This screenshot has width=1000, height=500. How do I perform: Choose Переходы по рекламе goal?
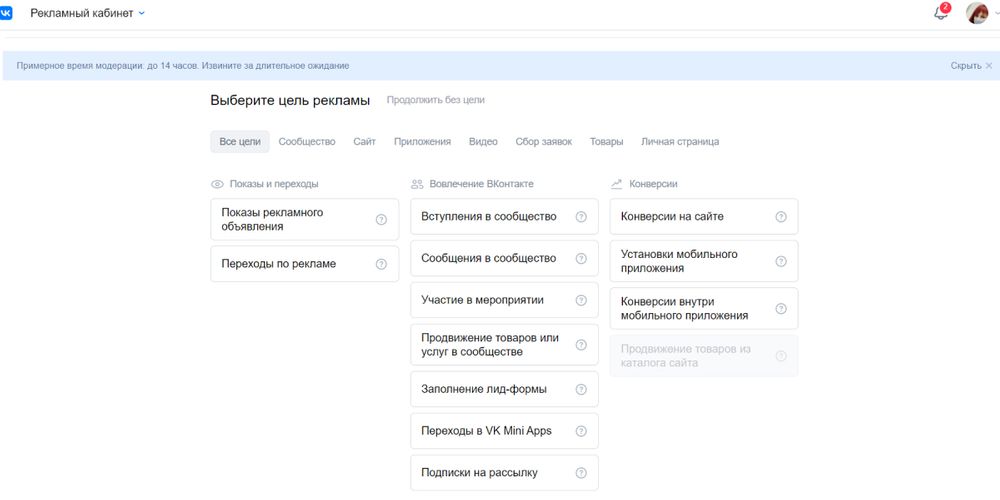[305, 264]
